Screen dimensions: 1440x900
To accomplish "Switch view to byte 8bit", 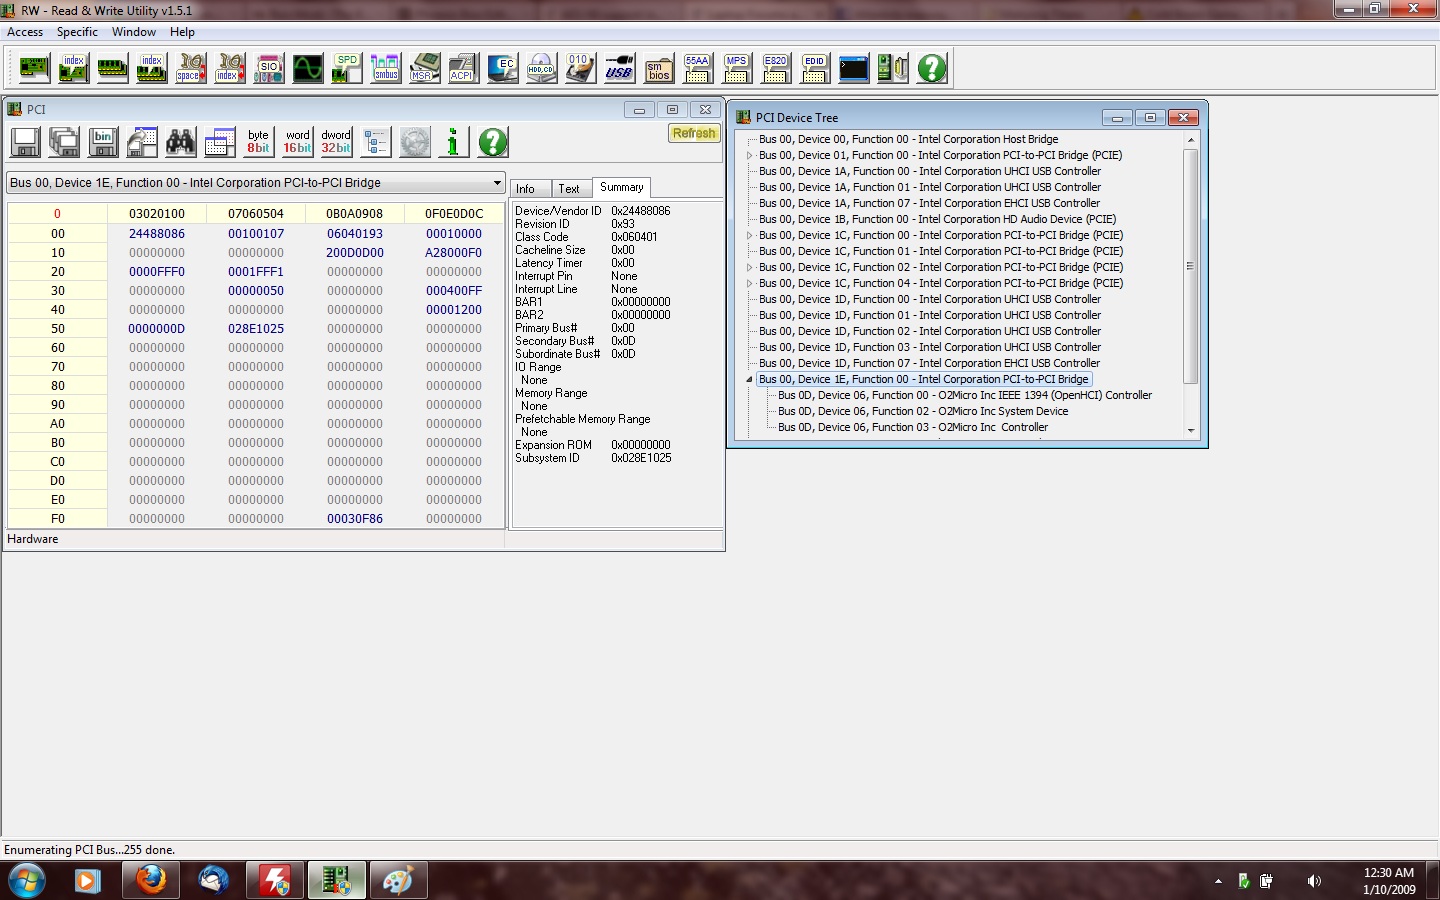I will (x=259, y=142).
